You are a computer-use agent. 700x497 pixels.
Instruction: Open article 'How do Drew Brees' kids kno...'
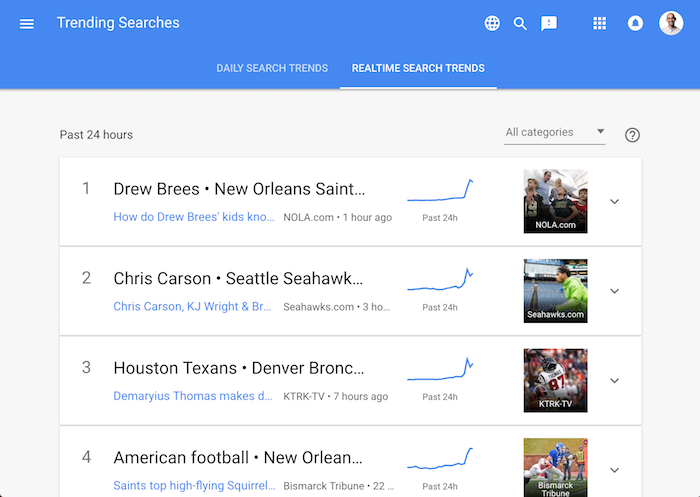click(194, 217)
